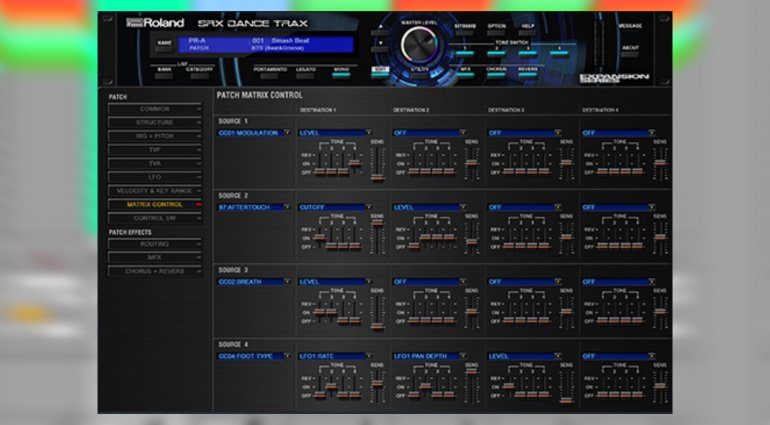The width and height of the screenshot is (770, 425).
Task: Open the LFO page
Action: [155, 177]
